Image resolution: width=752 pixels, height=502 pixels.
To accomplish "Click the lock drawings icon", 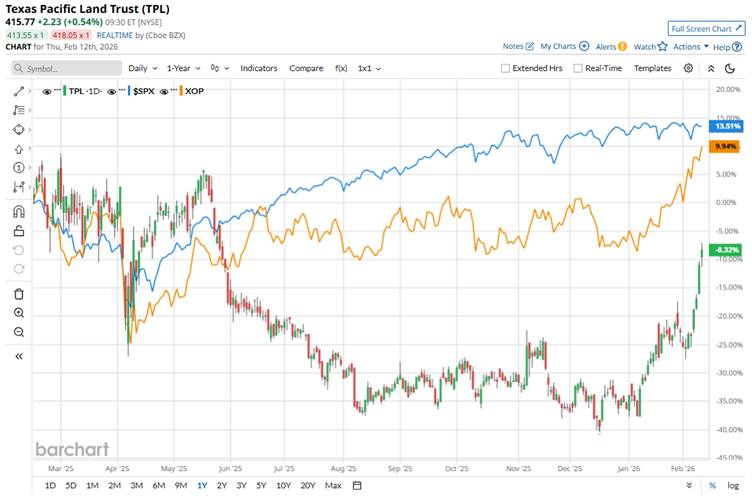I will tap(19, 230).
